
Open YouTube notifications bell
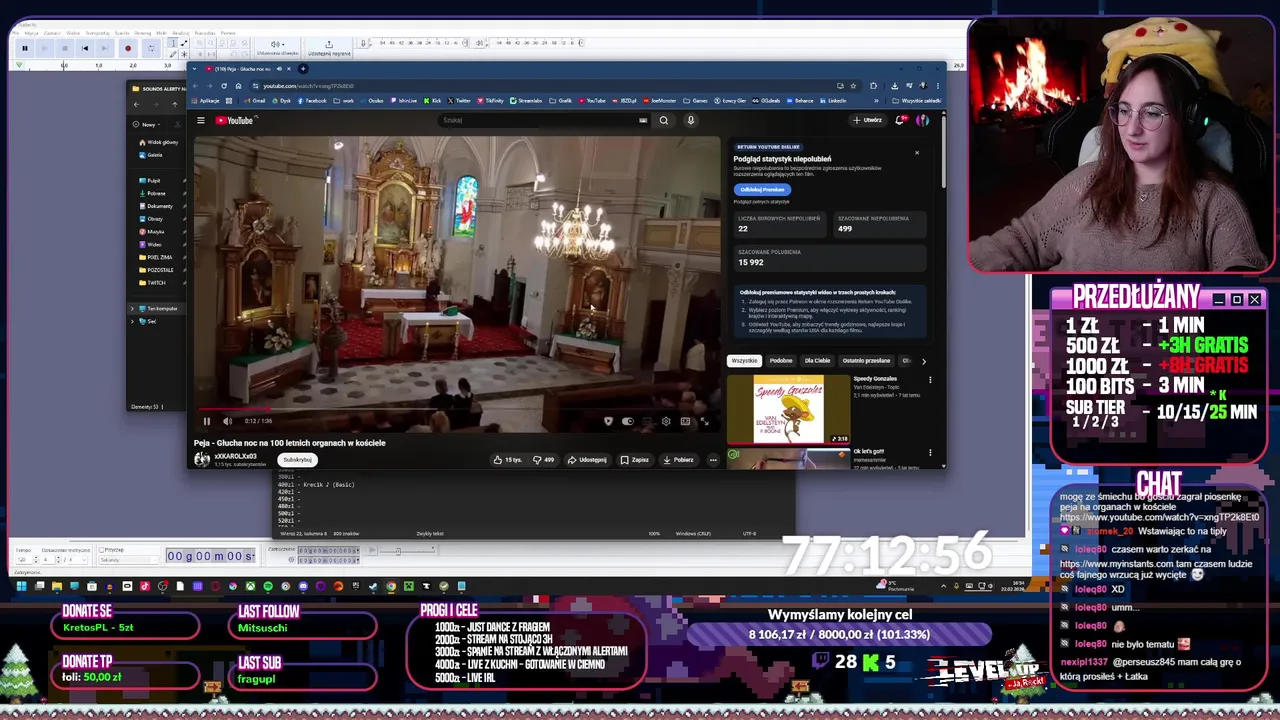(900, 120)
